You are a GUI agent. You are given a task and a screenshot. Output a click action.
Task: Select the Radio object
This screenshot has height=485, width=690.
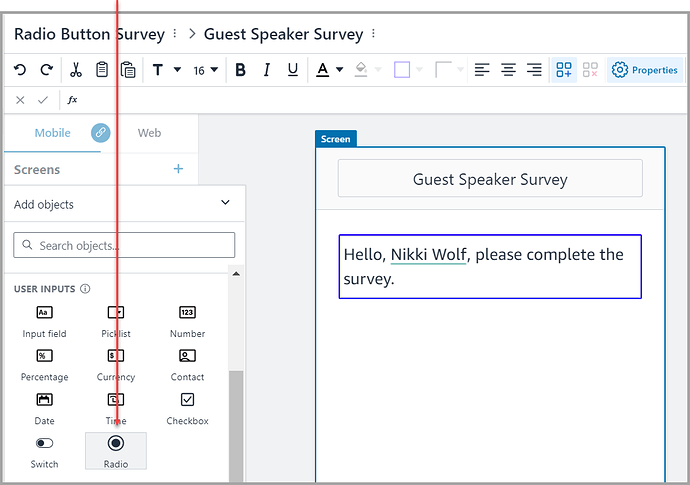(116, 450)
